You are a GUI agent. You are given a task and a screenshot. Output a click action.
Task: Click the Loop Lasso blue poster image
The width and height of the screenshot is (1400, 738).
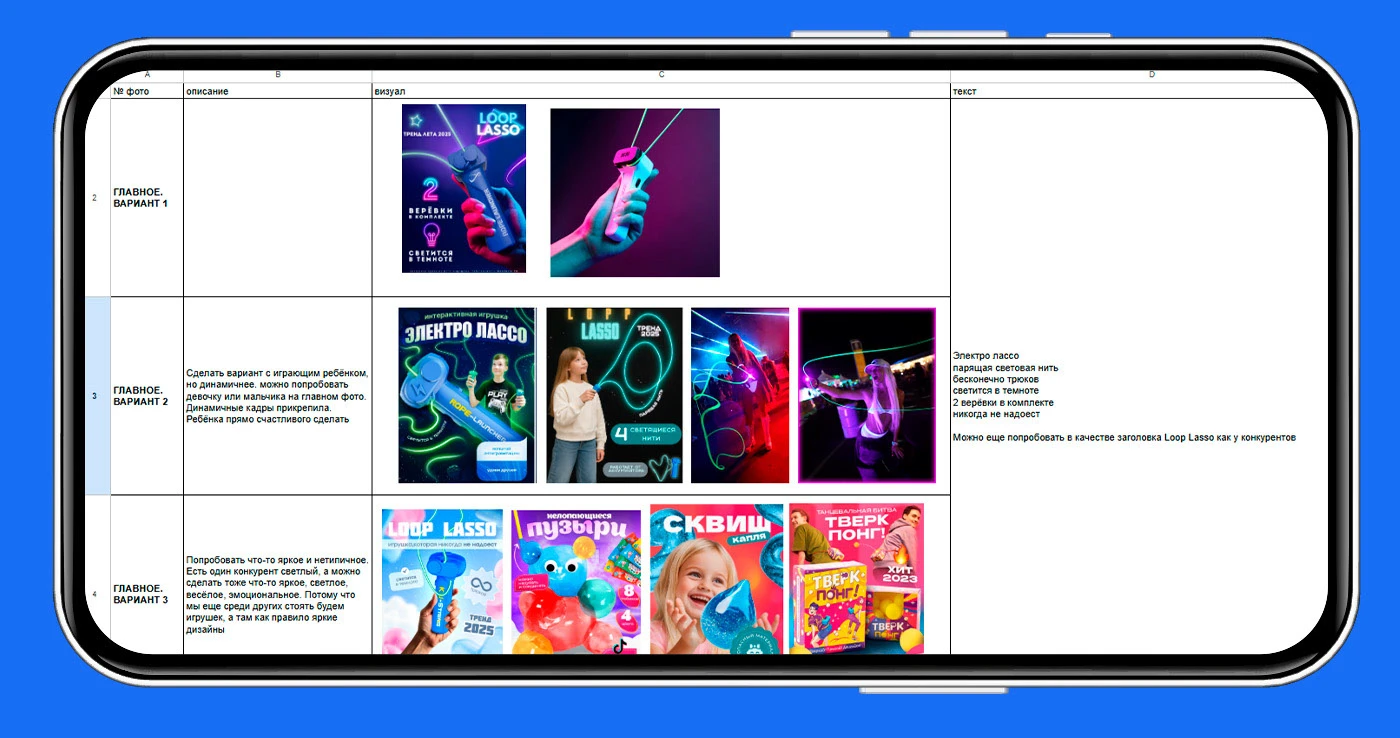464,188
